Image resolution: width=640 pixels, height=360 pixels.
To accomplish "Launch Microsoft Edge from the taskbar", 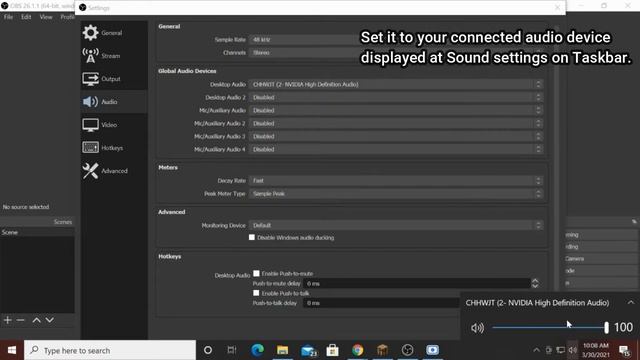I will click(257, 350).
